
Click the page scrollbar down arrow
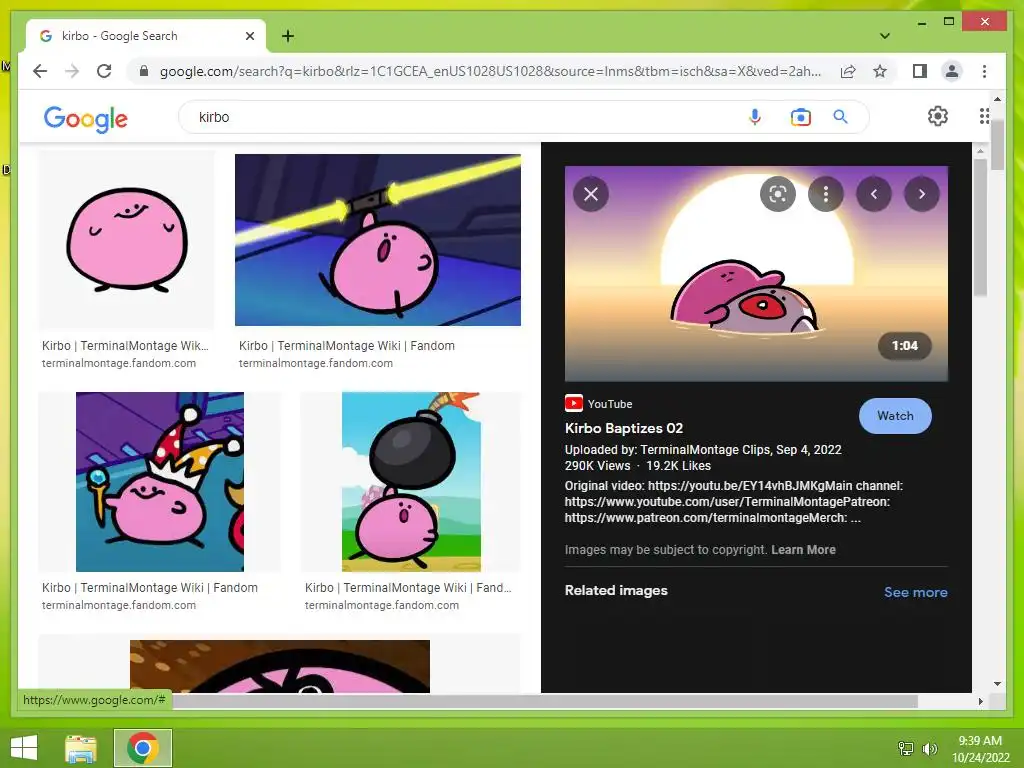(x=997, y=684)
